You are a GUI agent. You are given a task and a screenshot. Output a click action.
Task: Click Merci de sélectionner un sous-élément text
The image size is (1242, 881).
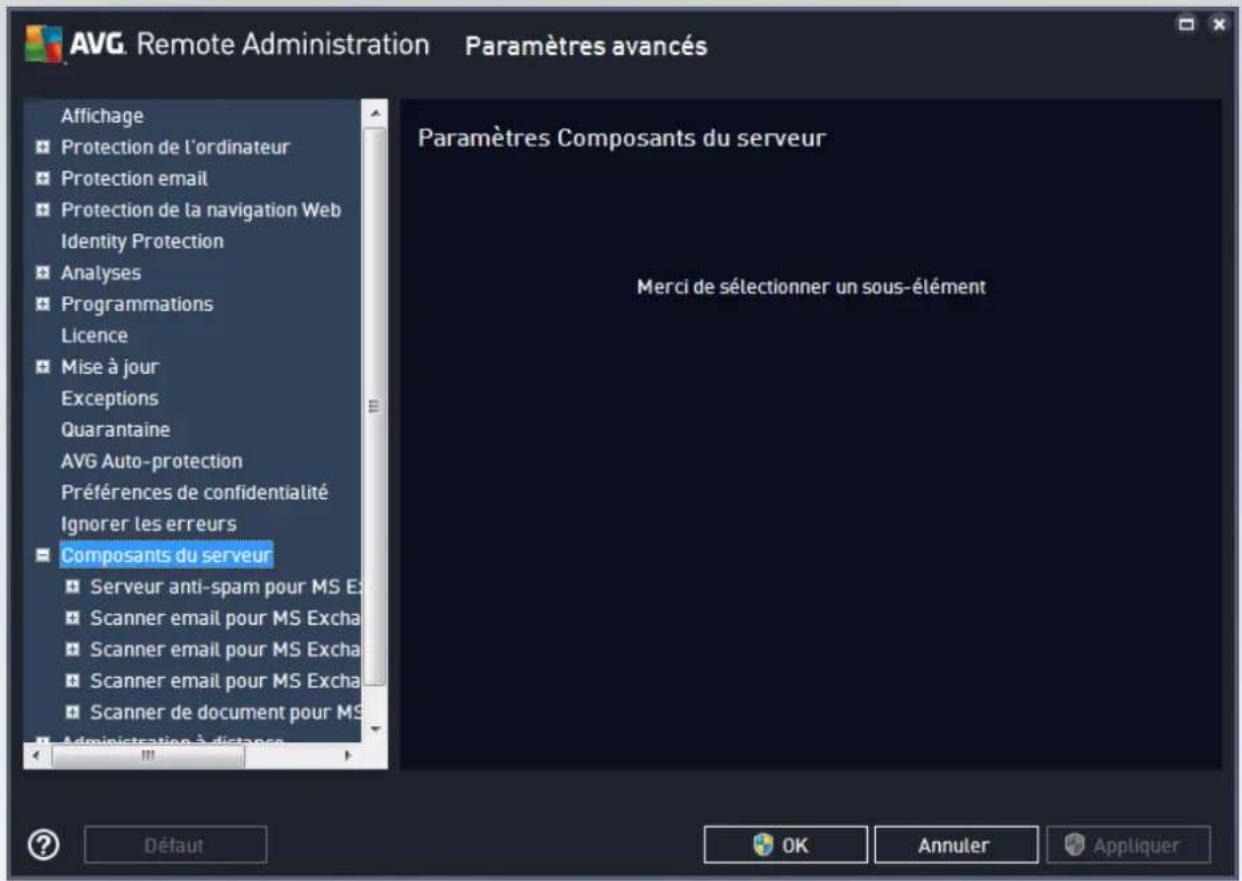tap(811, 287)
